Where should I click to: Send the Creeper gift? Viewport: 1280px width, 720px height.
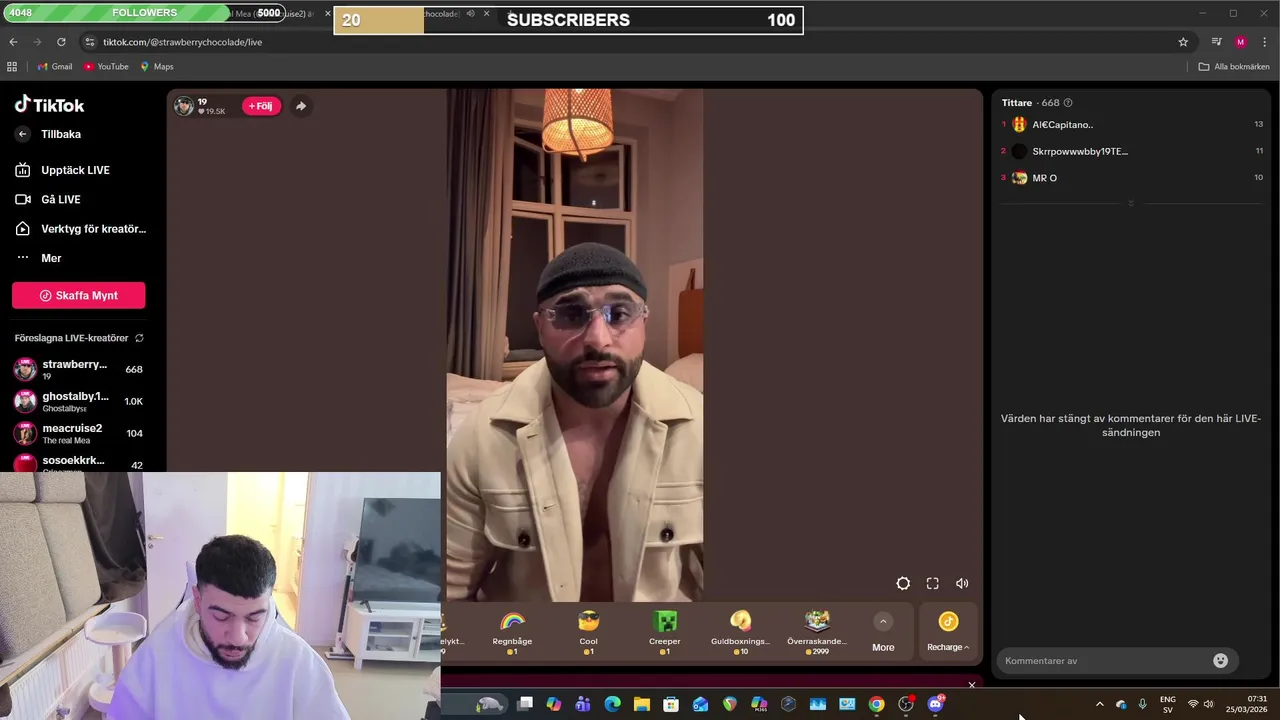(665, 632)
